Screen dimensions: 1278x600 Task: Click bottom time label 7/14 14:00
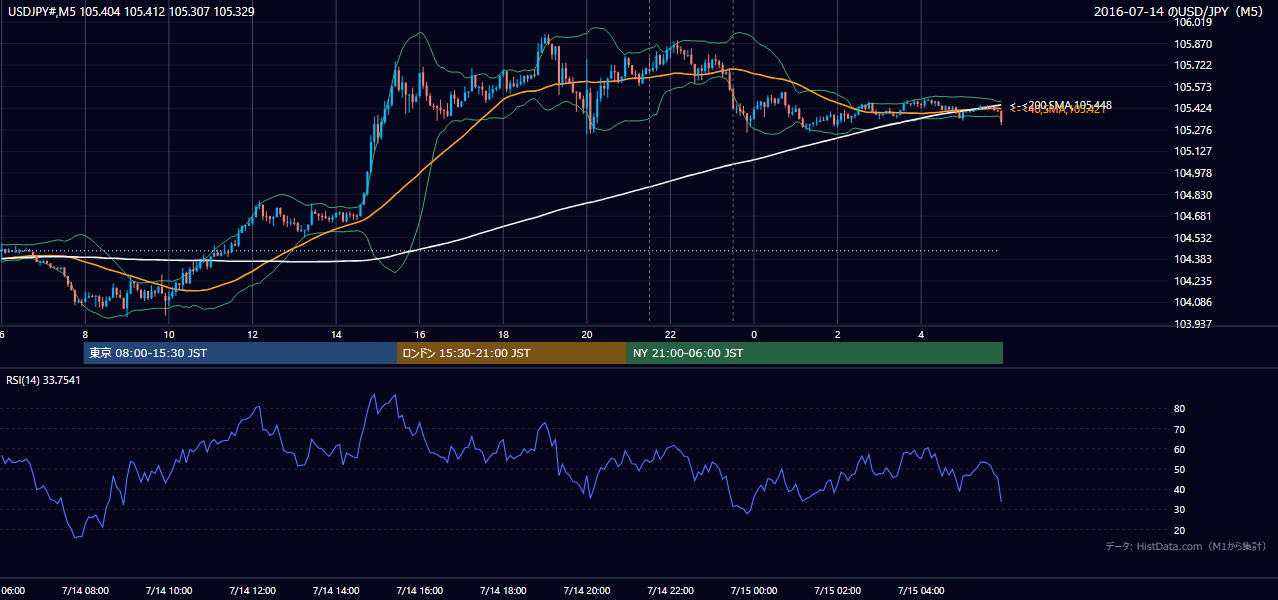coord(335,590)
